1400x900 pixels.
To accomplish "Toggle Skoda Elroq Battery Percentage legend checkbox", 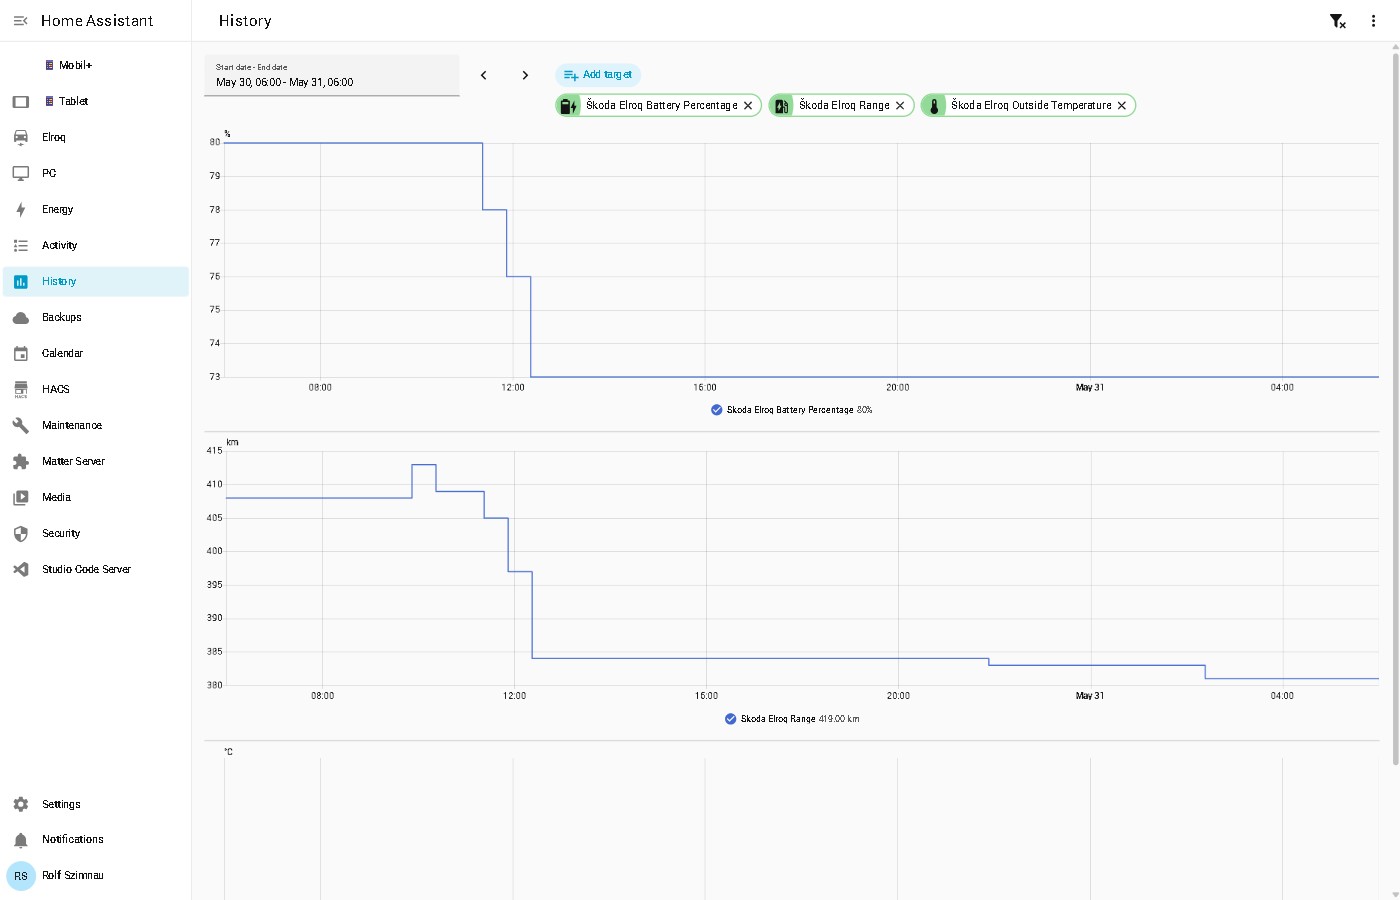I will pos(717,410).
